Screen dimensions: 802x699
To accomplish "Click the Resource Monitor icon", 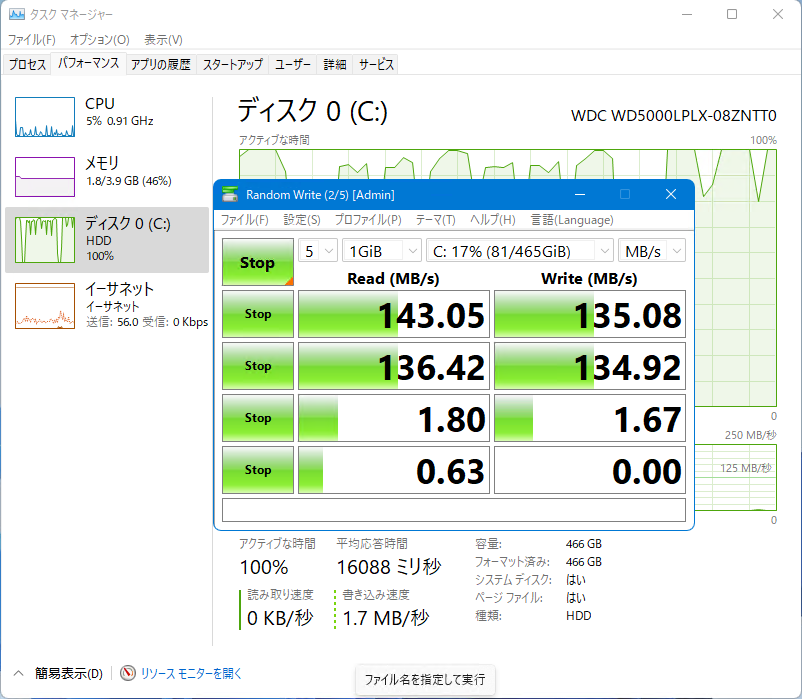I will [128, 673].
